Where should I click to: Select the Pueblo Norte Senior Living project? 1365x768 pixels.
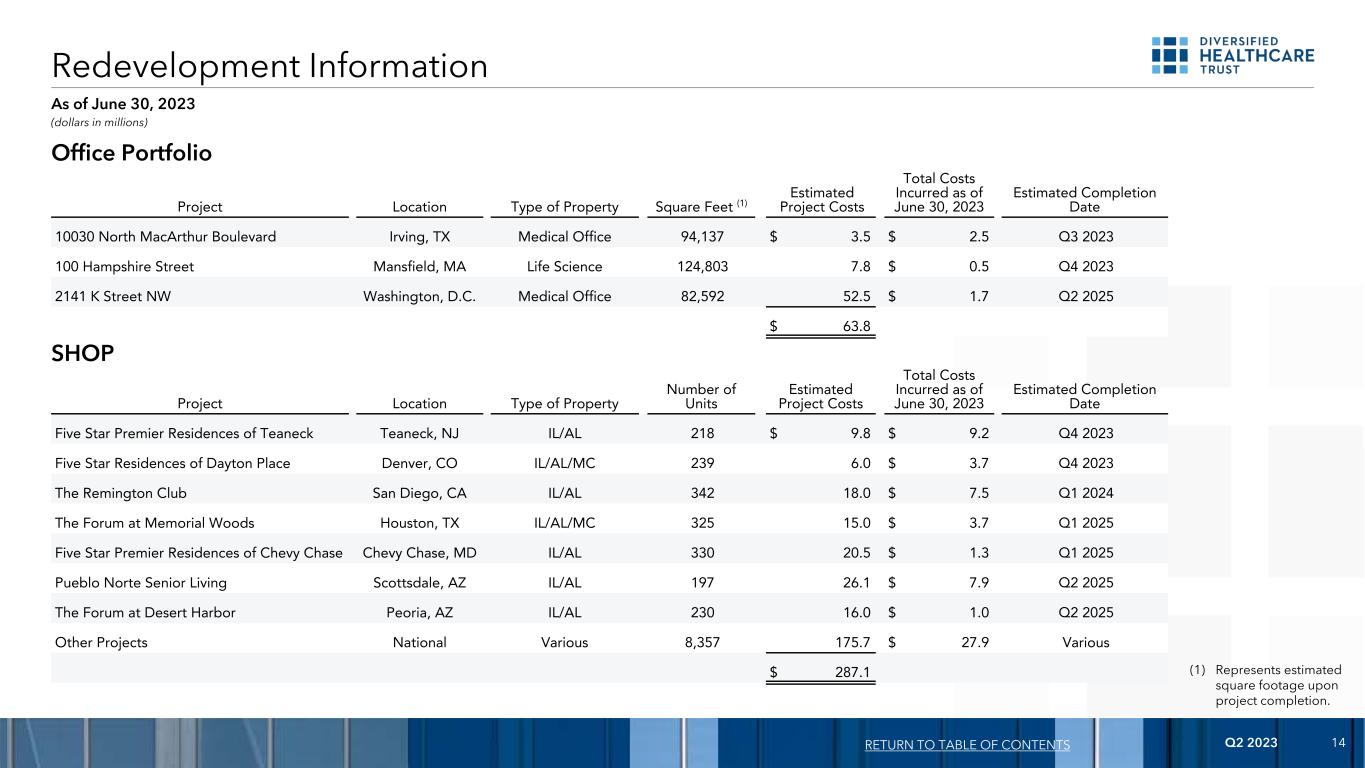coord(141,583)
